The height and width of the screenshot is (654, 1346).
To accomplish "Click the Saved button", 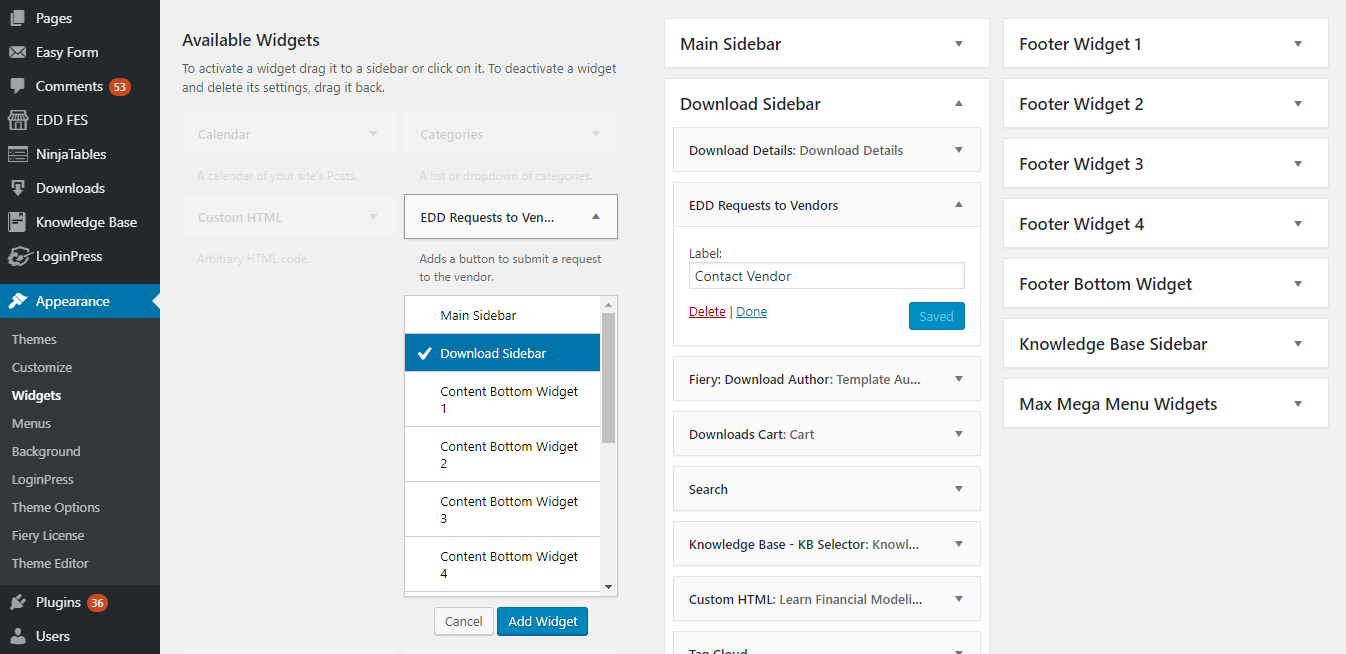I will point(937,316).
